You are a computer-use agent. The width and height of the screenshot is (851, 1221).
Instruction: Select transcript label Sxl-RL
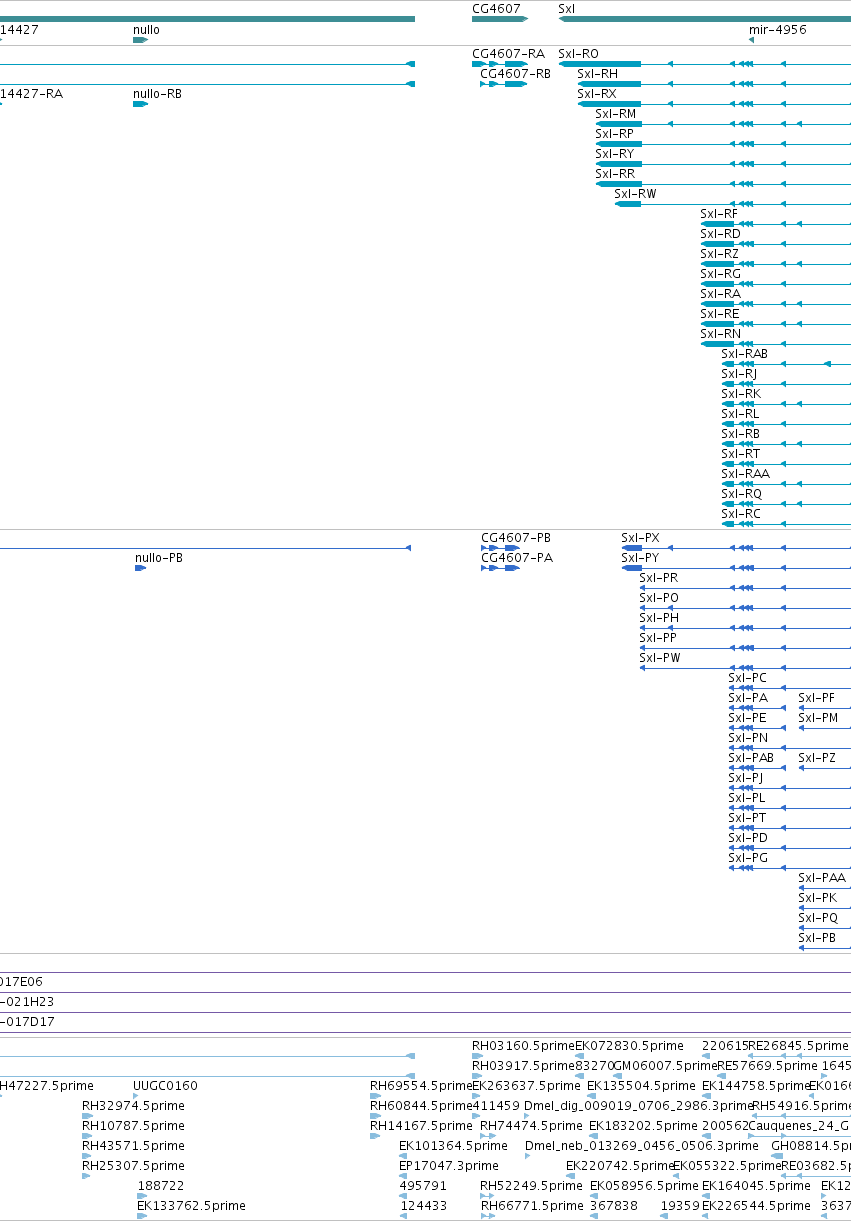[x=741, y=414]
